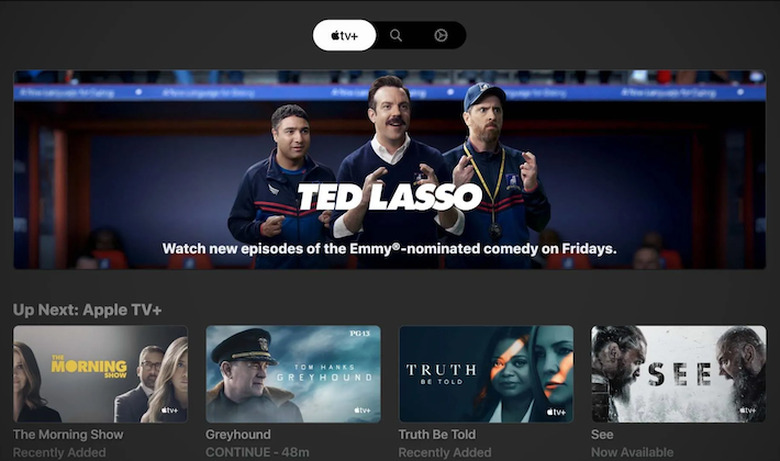Click the Emmy-nominated comedy banner caption
780x461 pixels.
pos(390,249)
